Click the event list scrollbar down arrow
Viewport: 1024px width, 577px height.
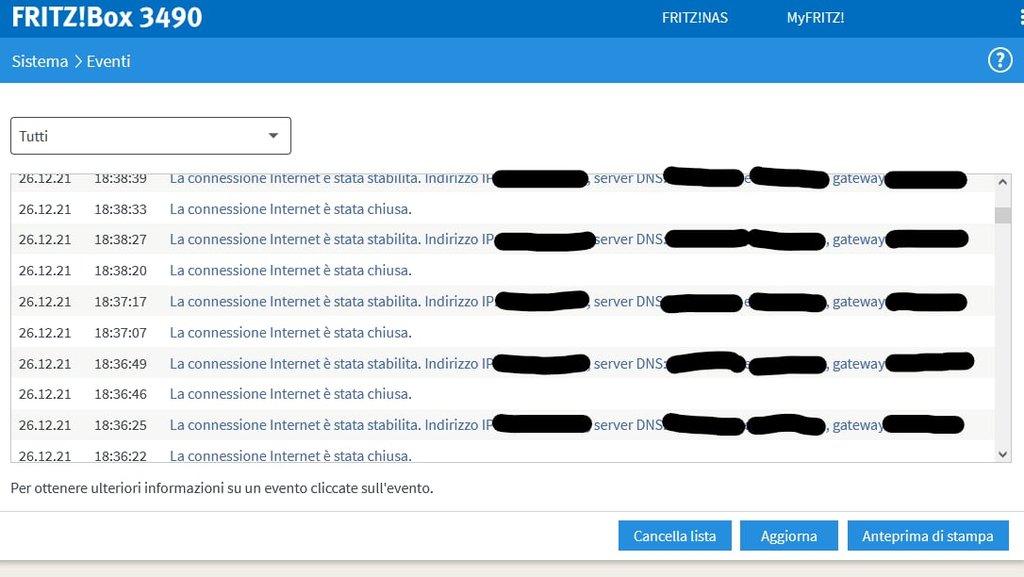point(1003,454)
